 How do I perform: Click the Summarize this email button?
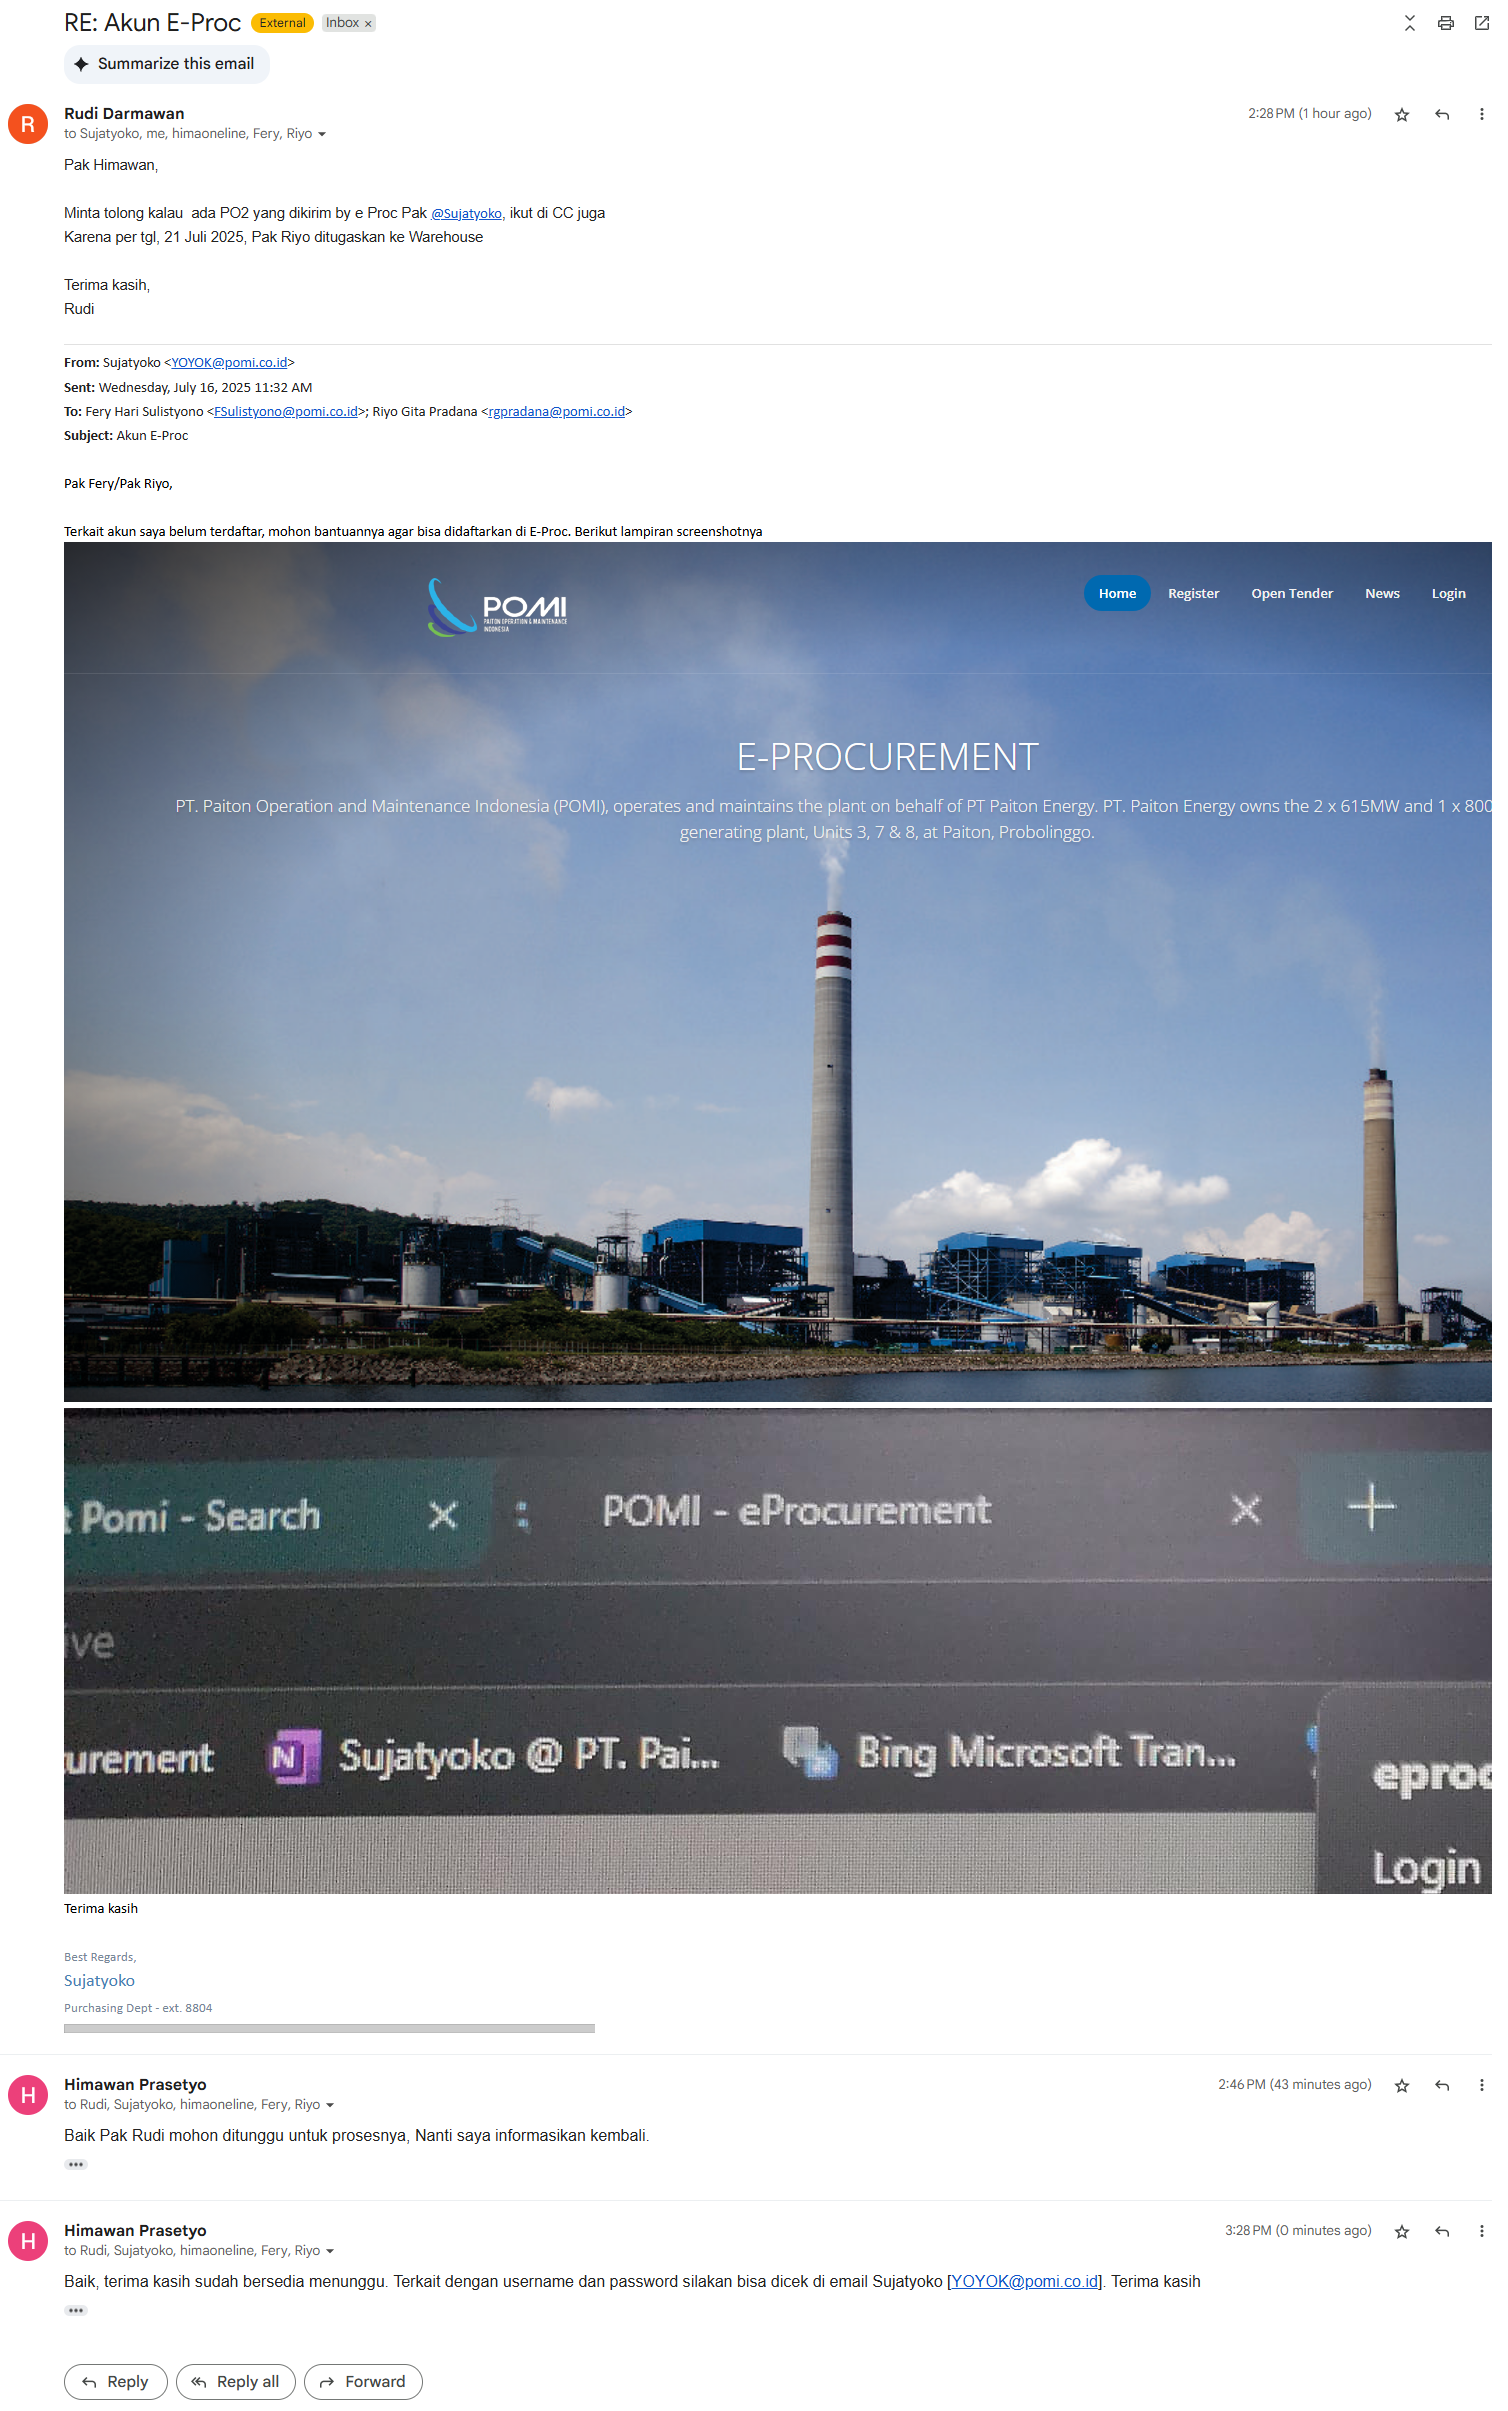coord(167,64)
